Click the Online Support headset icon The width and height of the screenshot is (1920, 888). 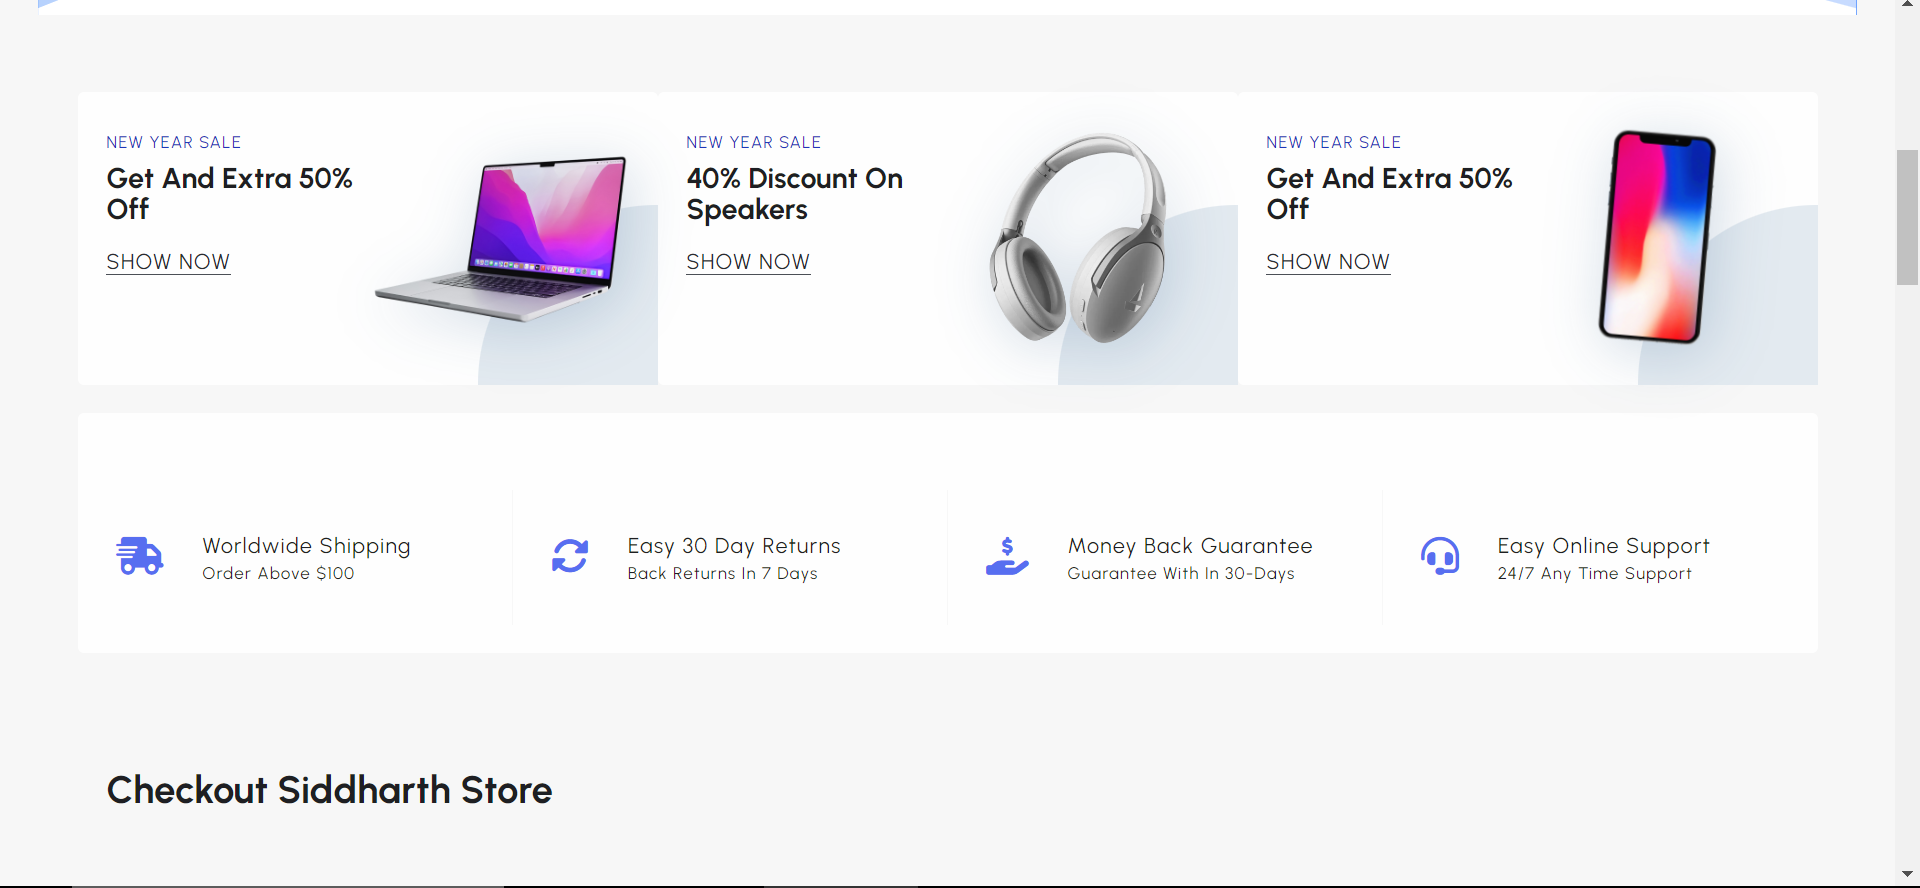click(1440, 556)
